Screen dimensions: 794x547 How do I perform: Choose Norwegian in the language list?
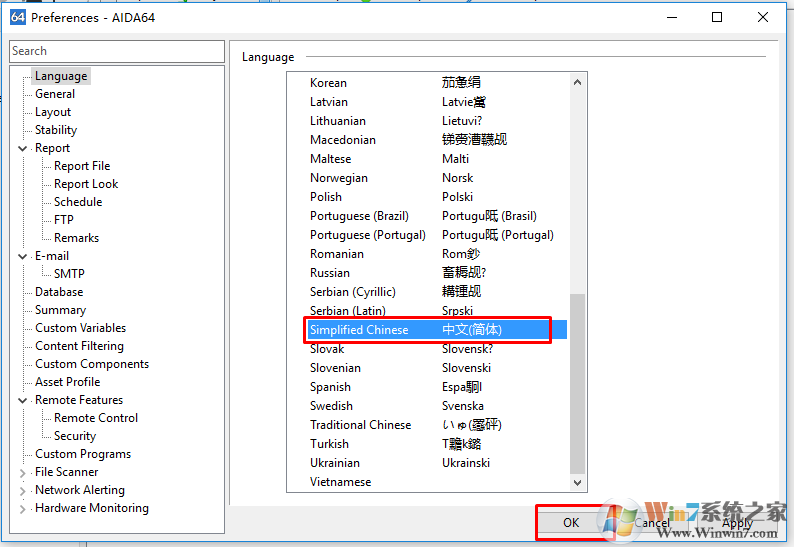[428, 178]
